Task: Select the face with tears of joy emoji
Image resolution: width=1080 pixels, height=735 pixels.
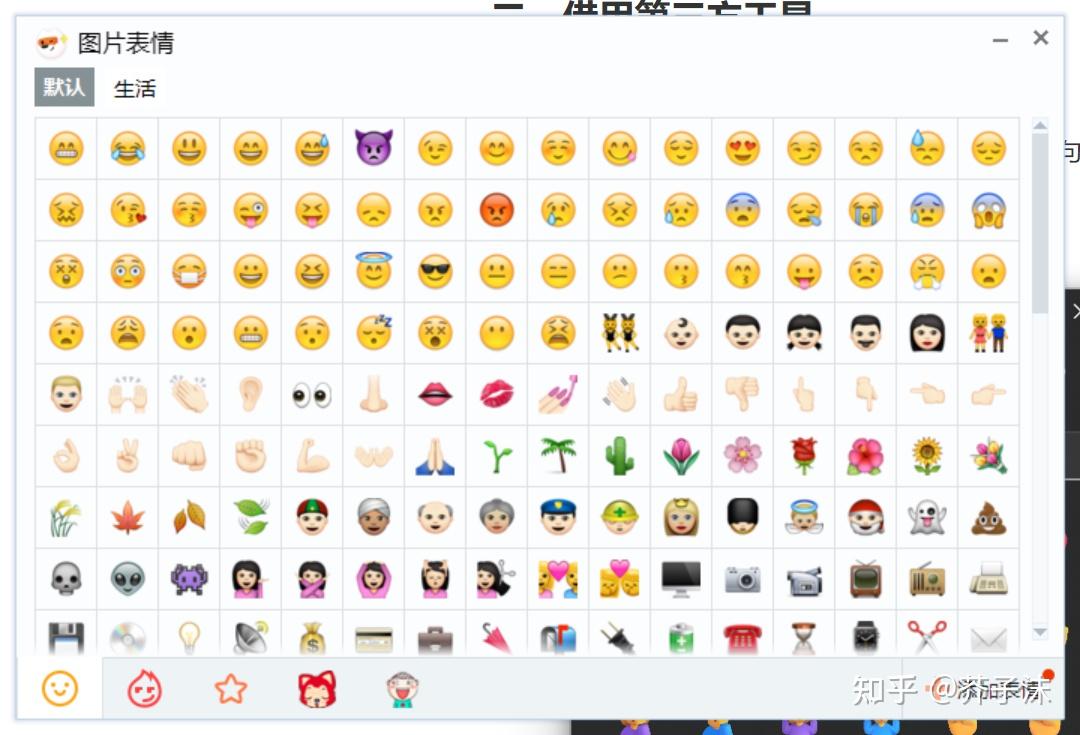Action: point(127,148)
